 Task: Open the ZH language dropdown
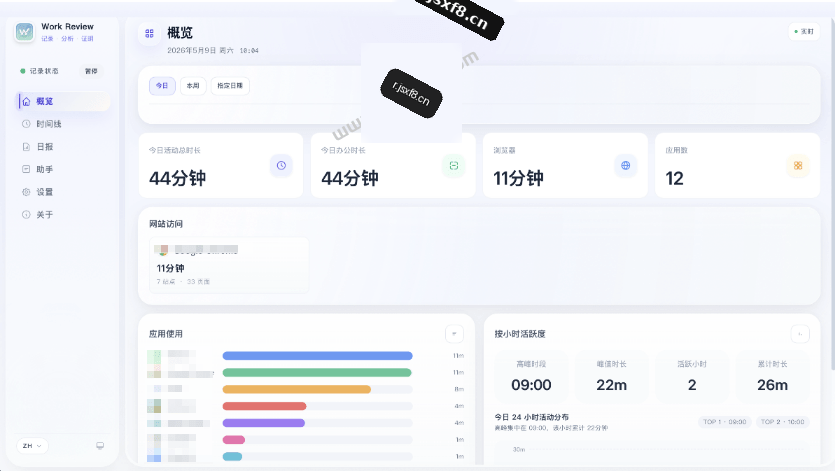(x=32, y=445)
